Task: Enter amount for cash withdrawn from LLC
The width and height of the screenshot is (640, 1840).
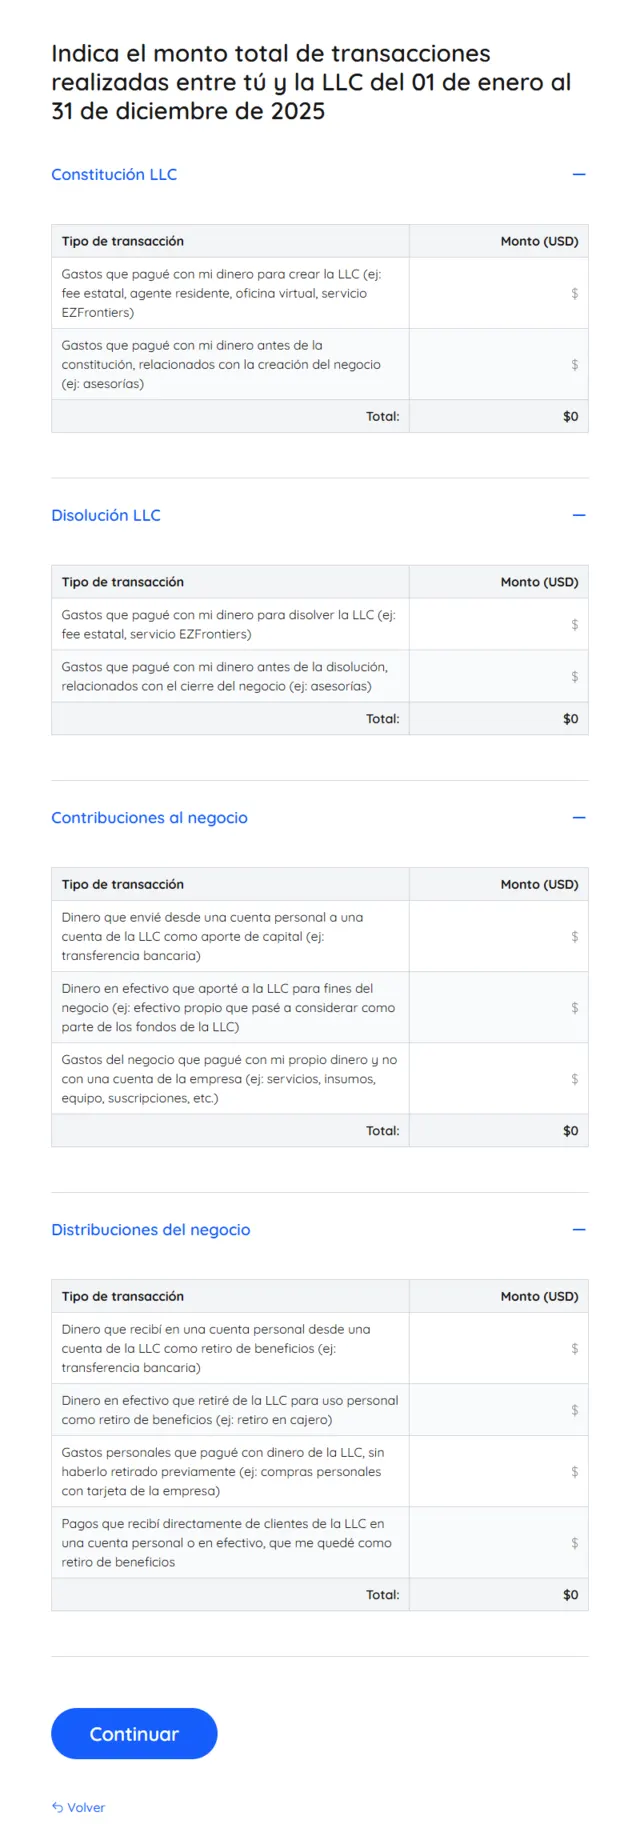Action: pyautogui.click(x=498, y=1410)
